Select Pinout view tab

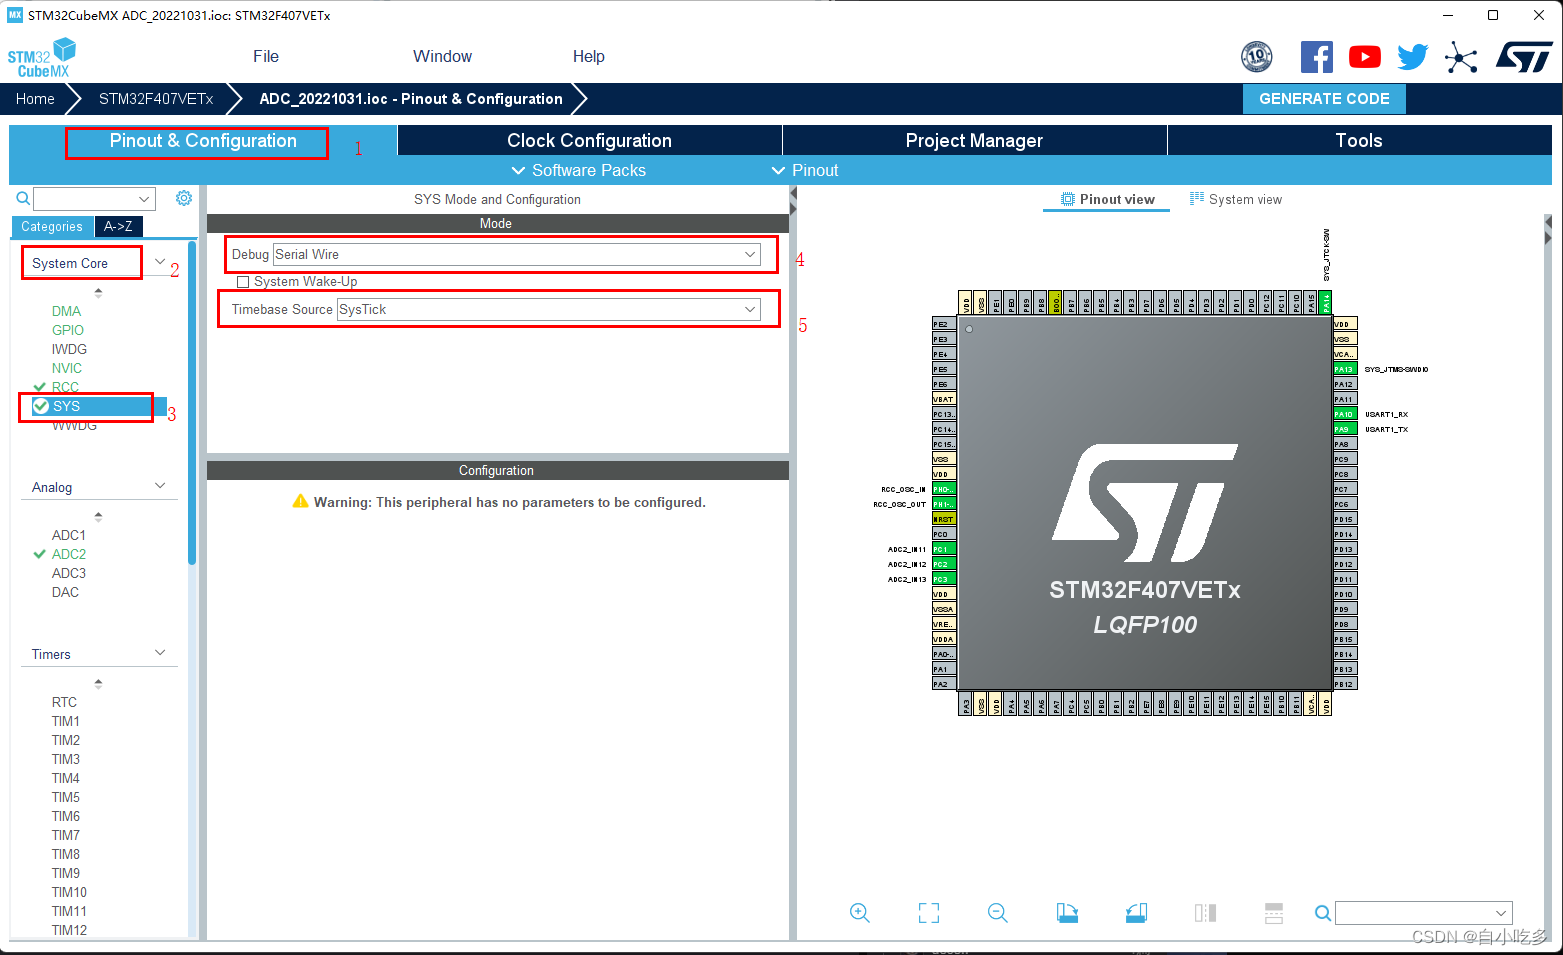[x=1107, y=199]
